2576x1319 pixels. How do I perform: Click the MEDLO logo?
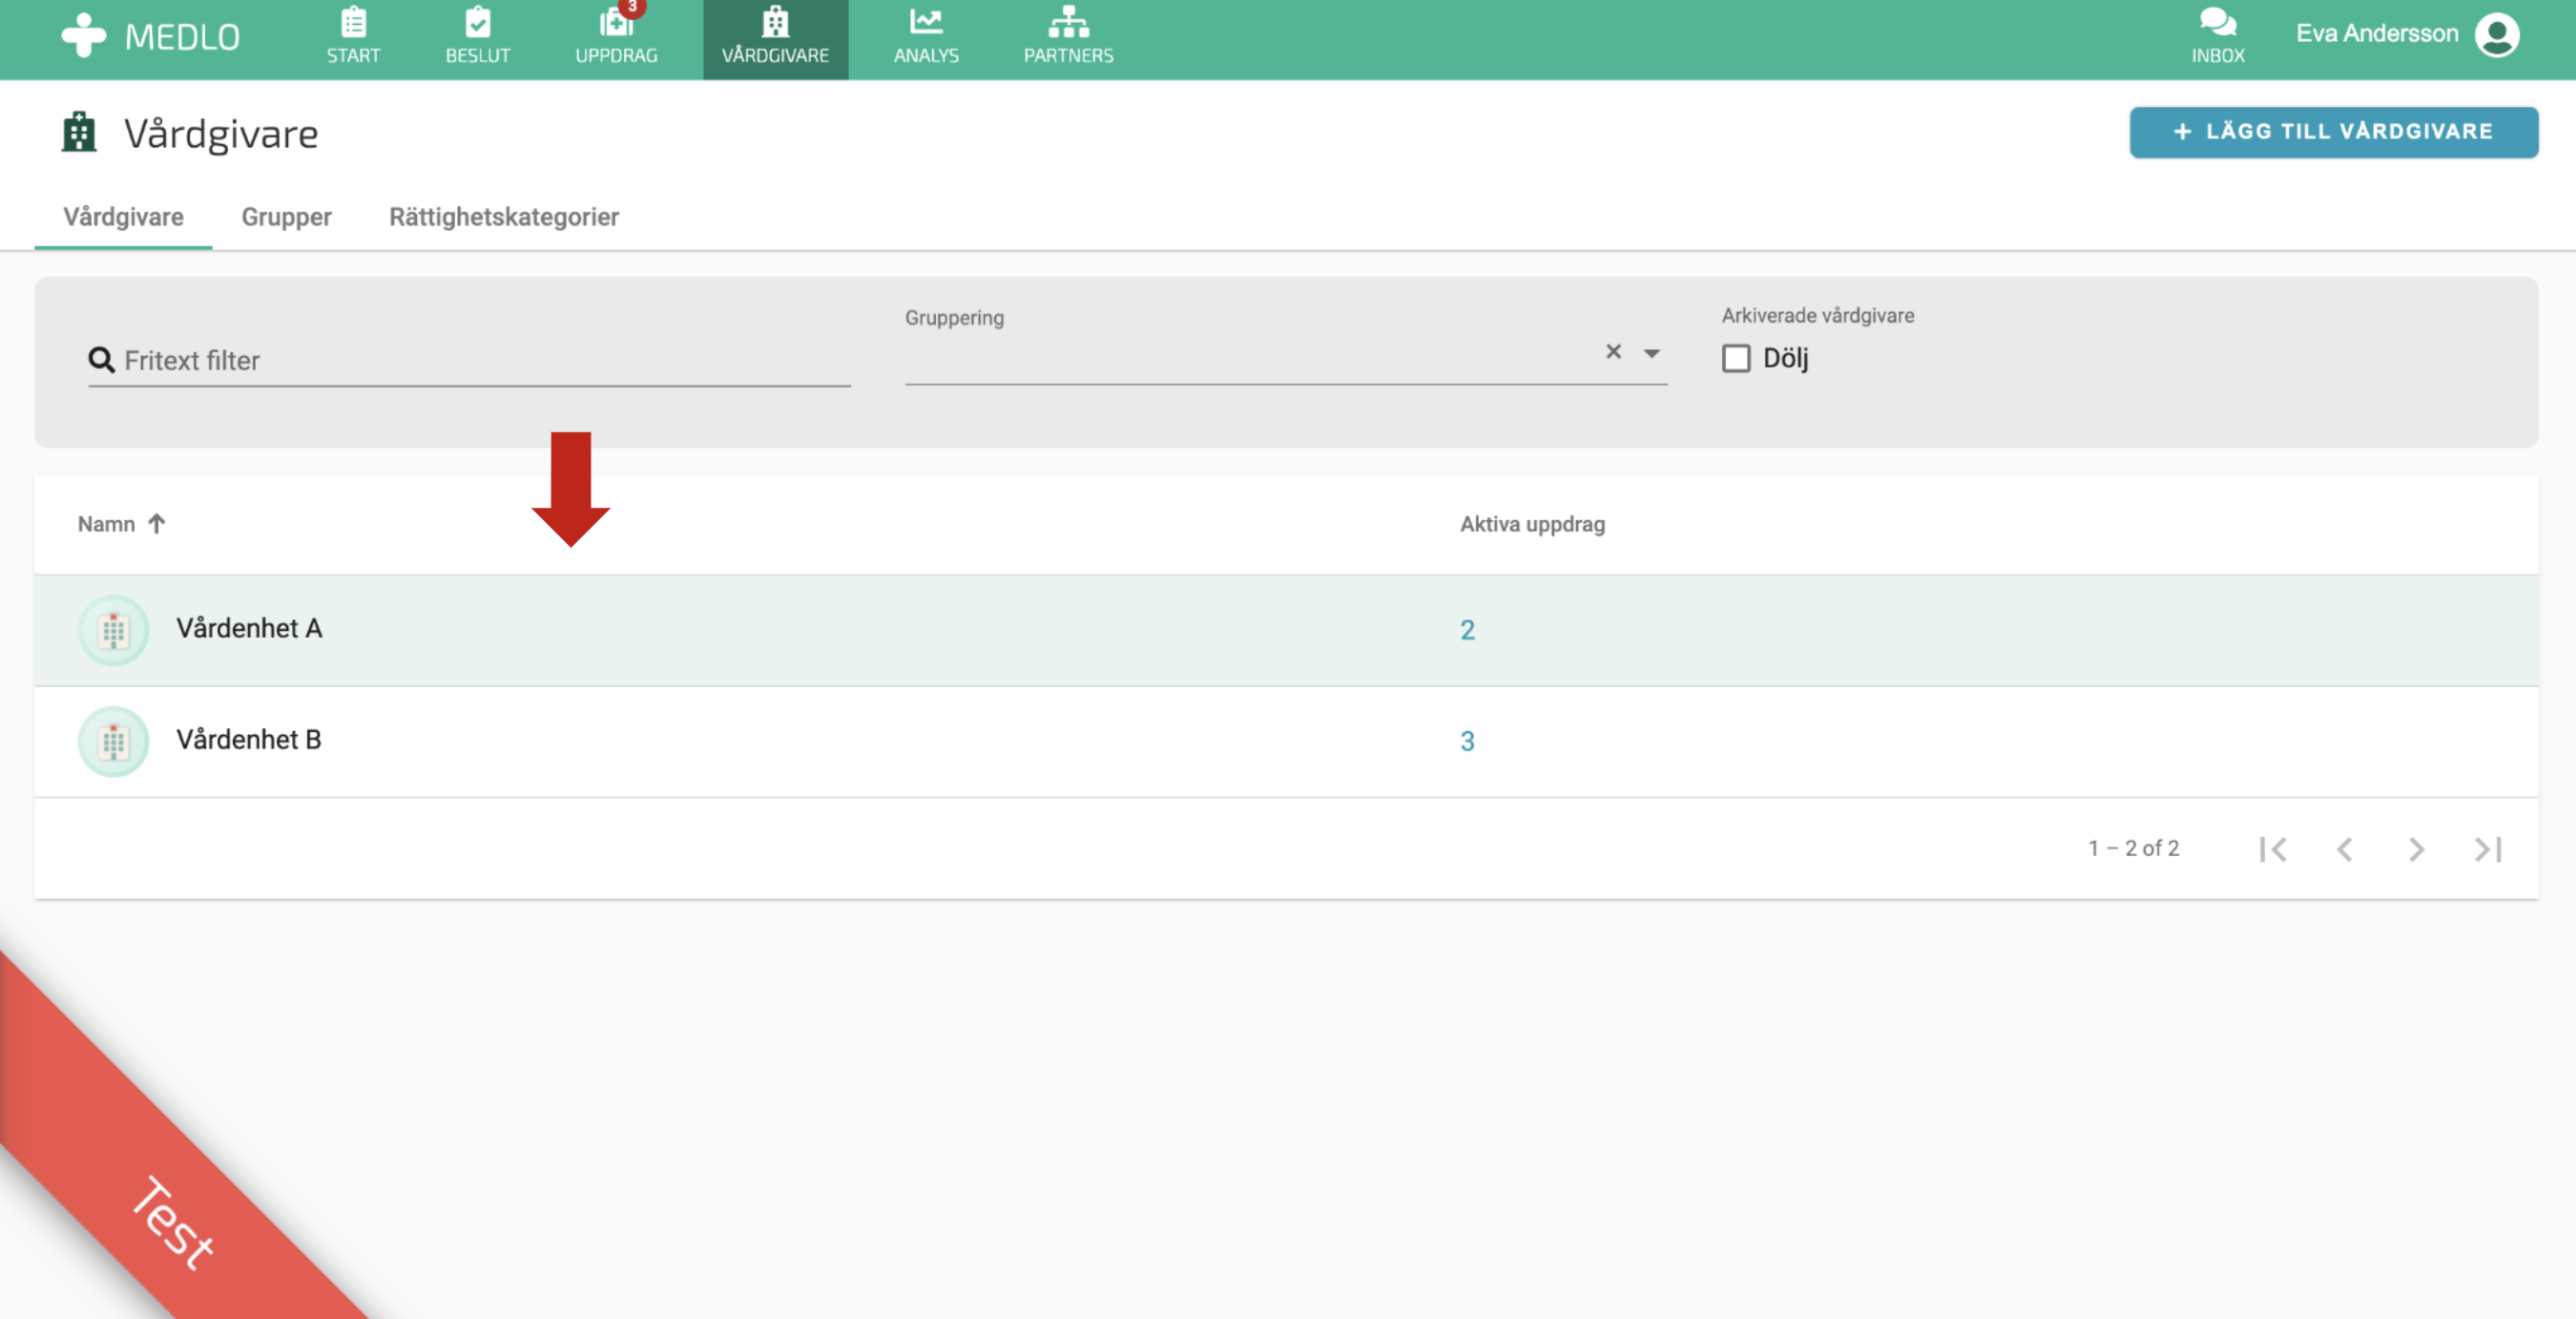pyautogui.click(x=151, y=36)
